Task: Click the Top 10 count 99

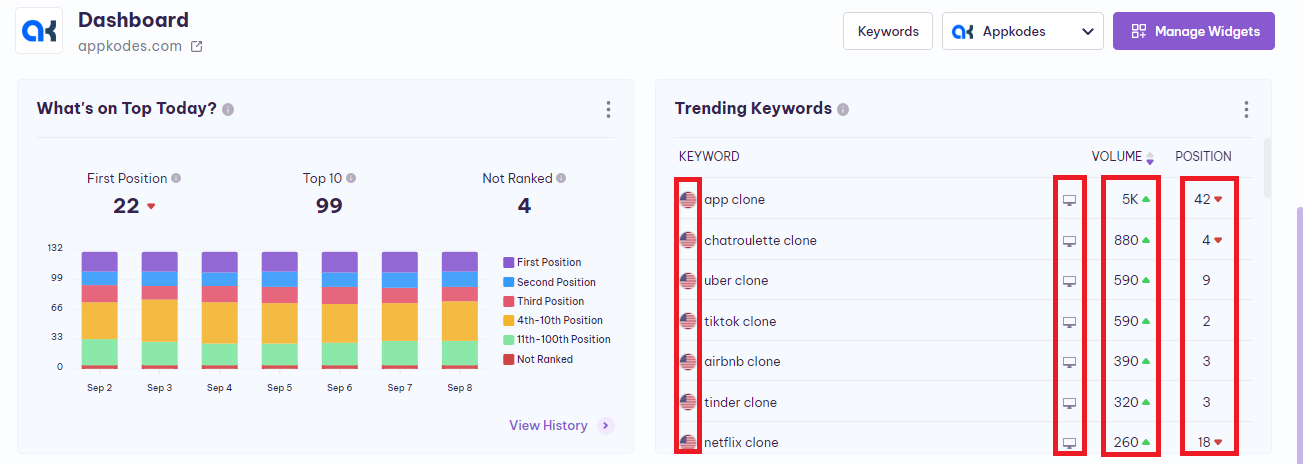Action: [x=329, y=206]
